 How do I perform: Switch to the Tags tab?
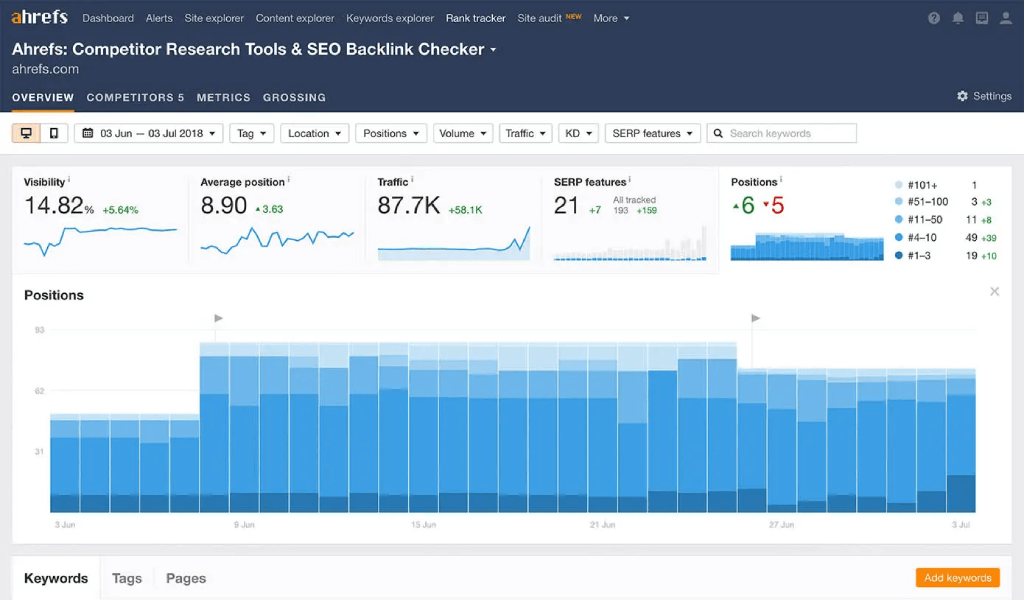127,578
